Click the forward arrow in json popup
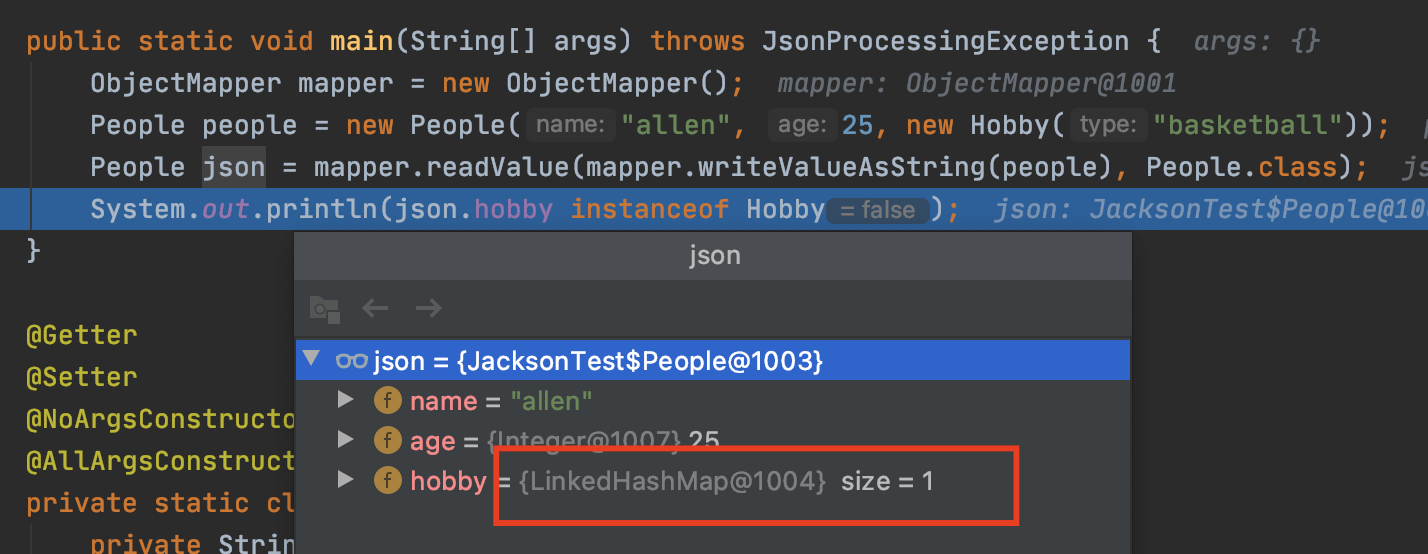1428x554 pixels. point(428,308)
